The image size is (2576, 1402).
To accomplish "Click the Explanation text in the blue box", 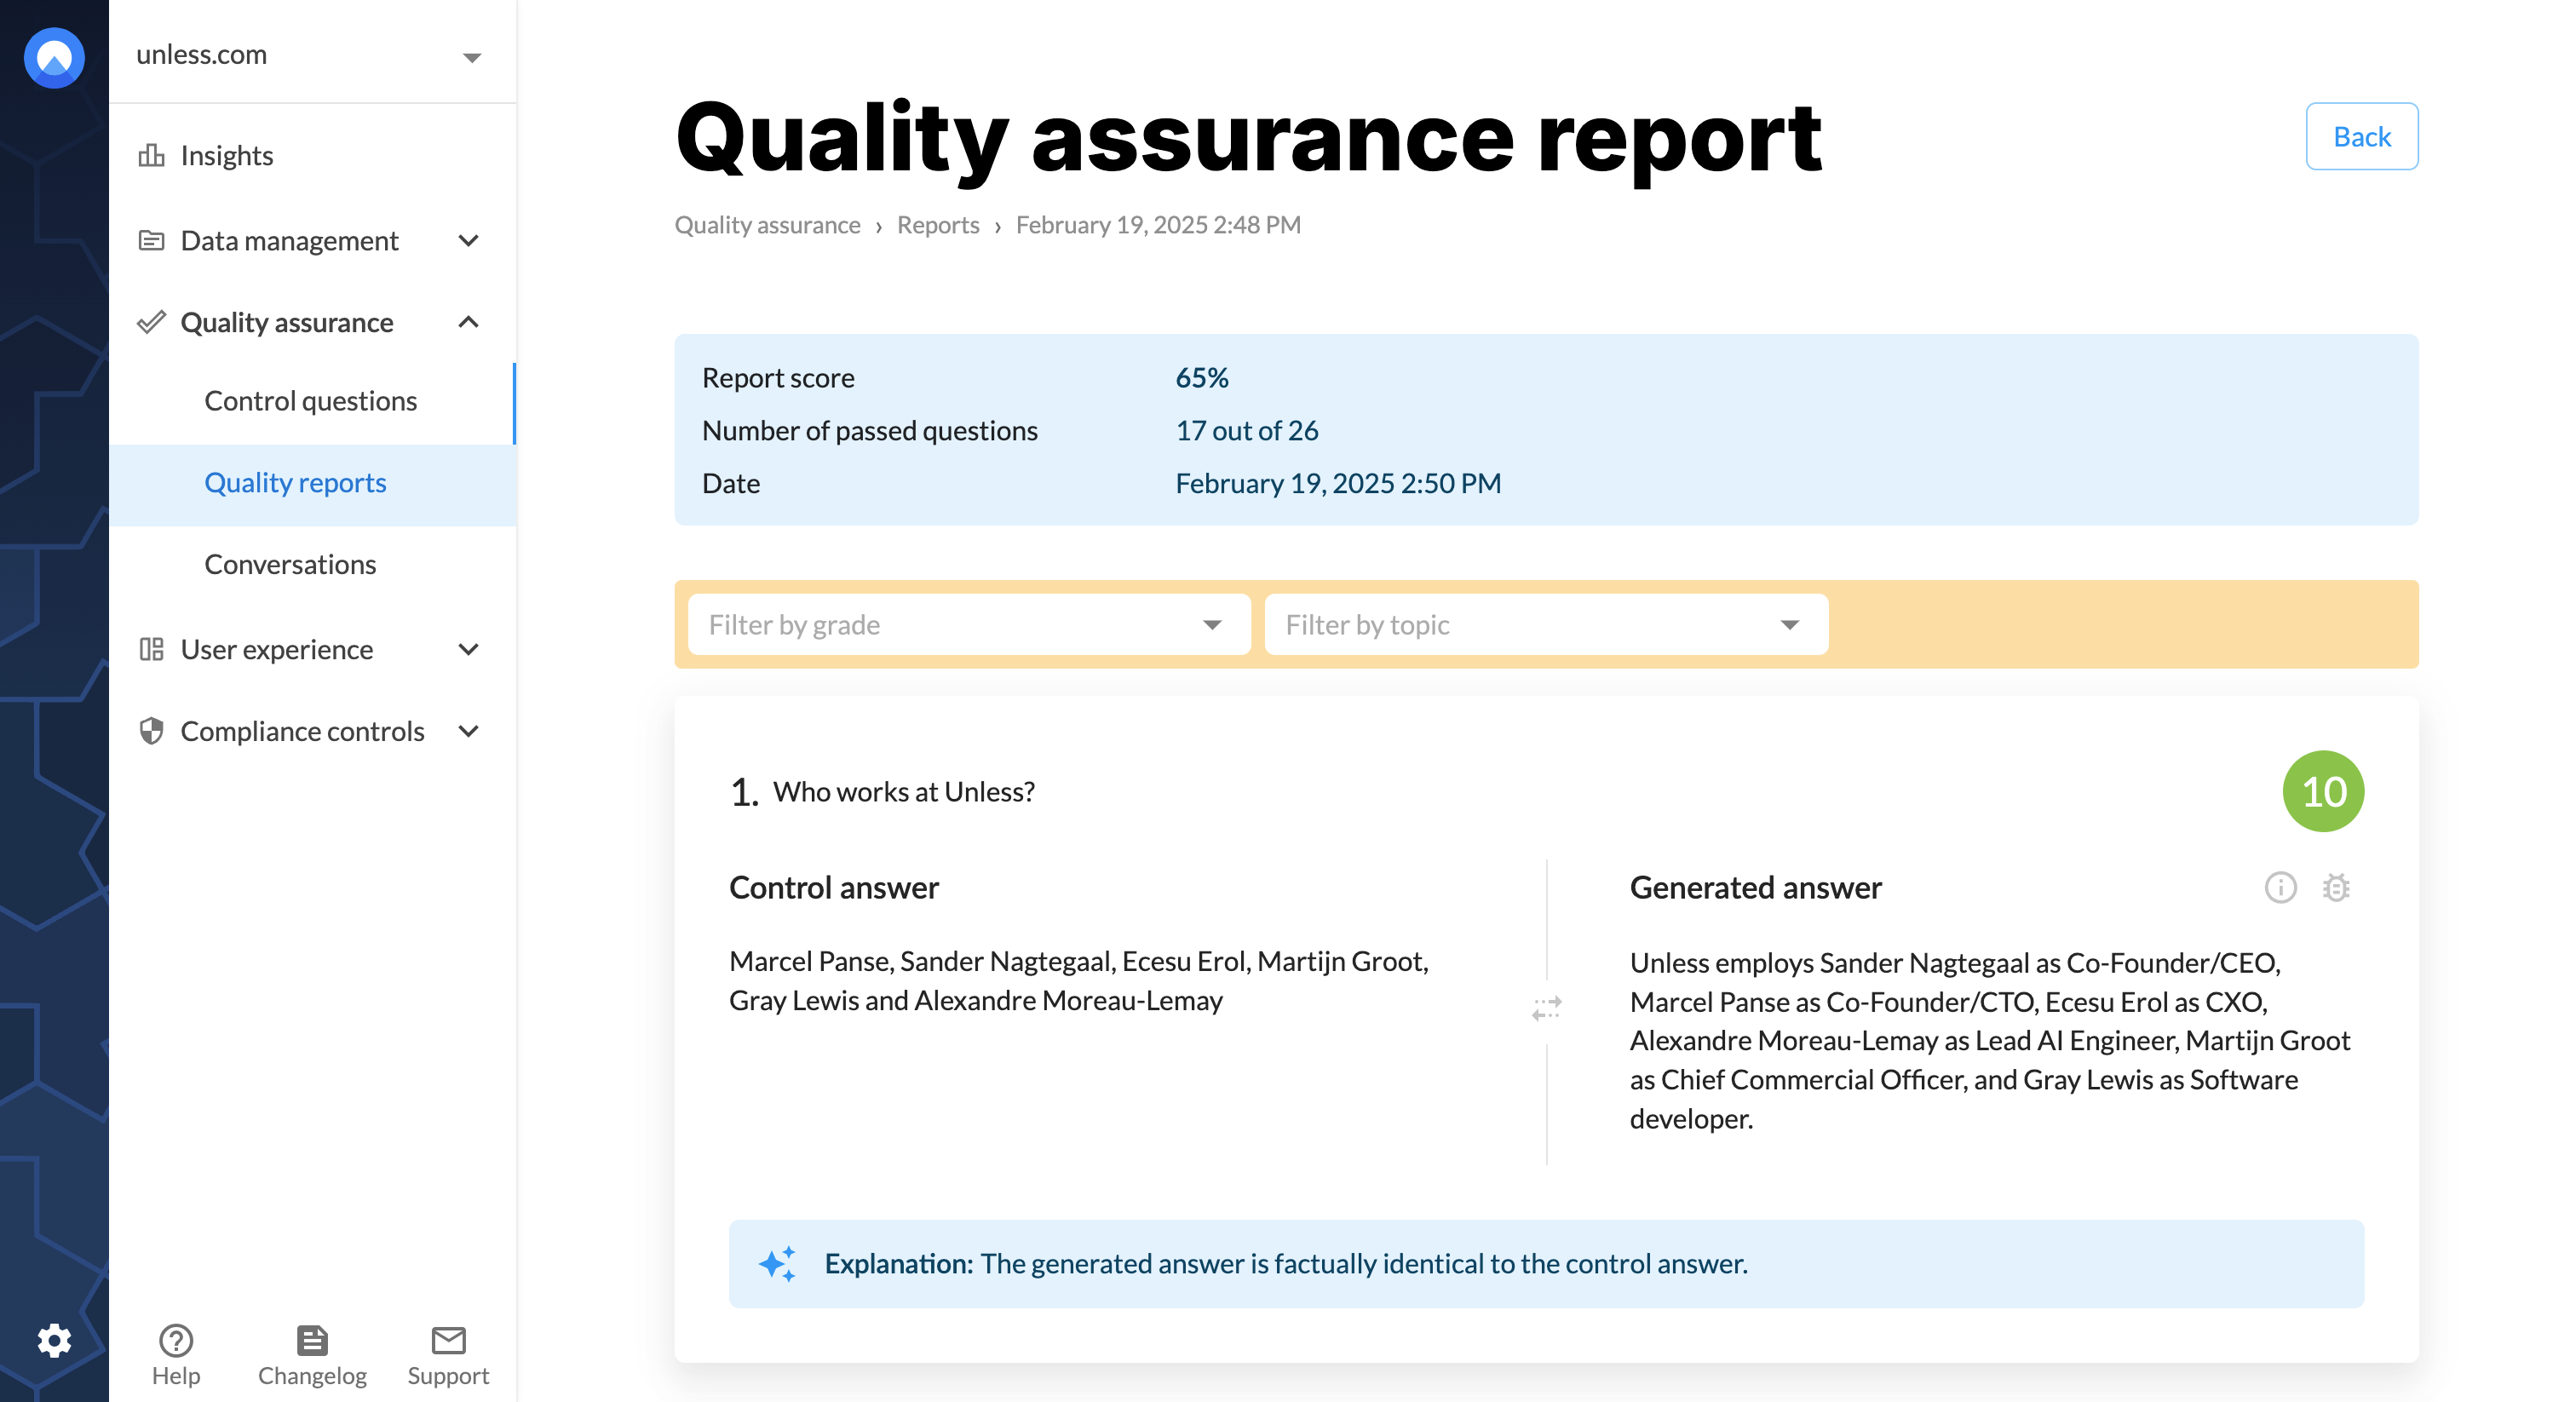I will [1285, 1263].
